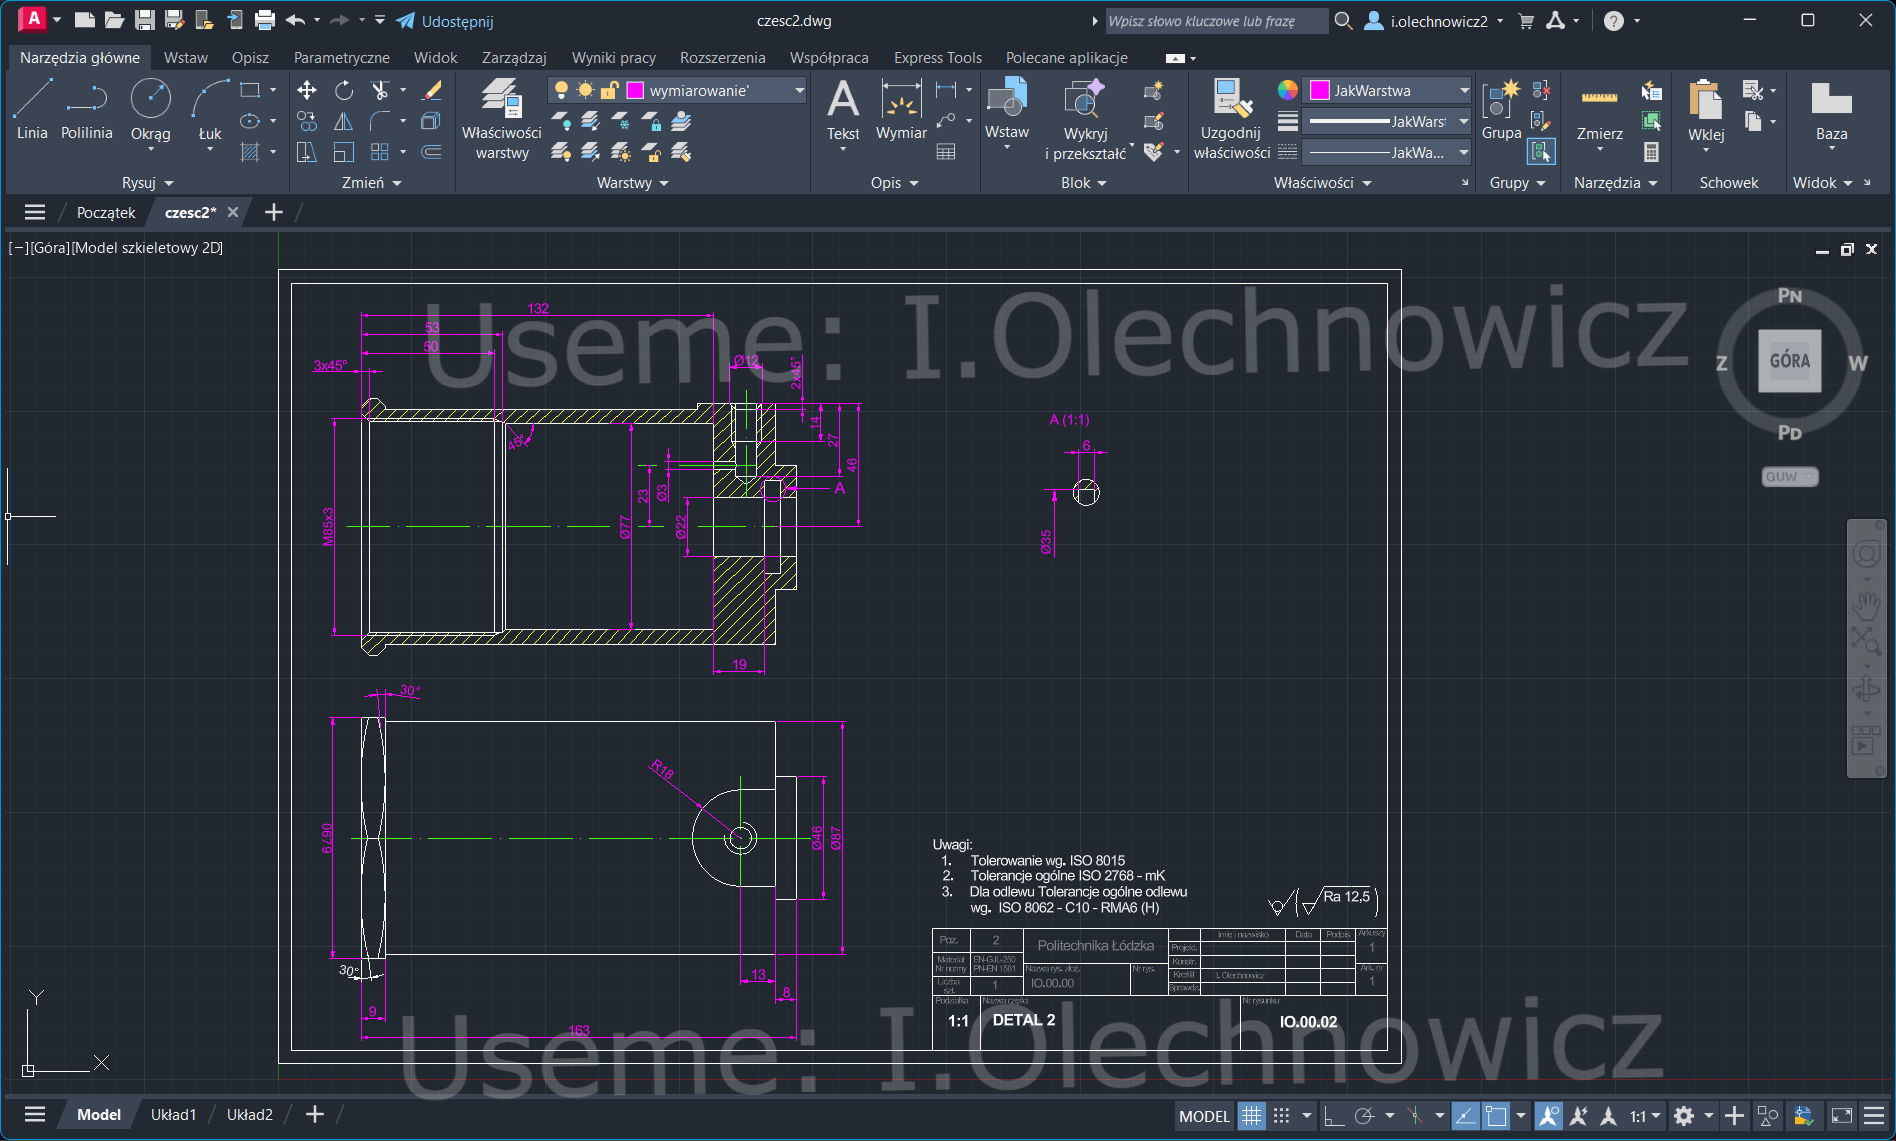
Task: Select the Wymiar dimension tool
Action: point(901,110)
